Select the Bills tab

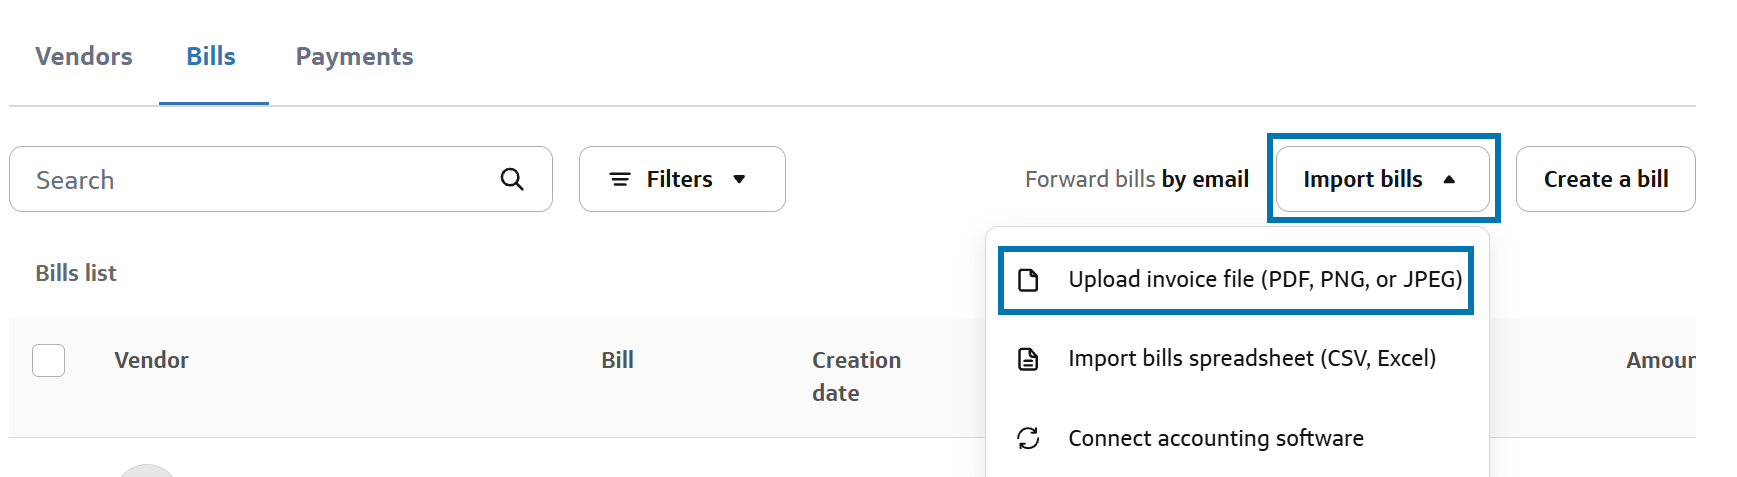[x=211, y=57]
